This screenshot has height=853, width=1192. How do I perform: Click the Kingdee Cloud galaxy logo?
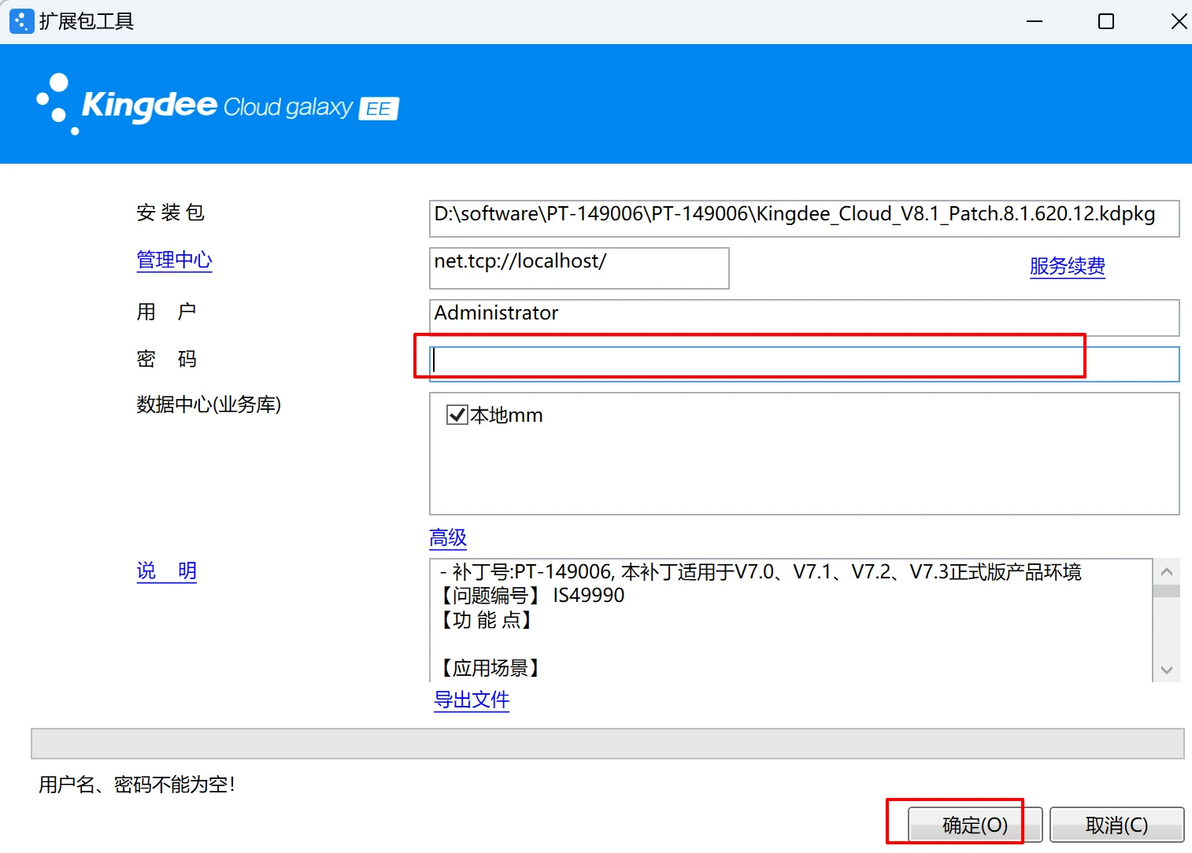(x=217, y=105)
